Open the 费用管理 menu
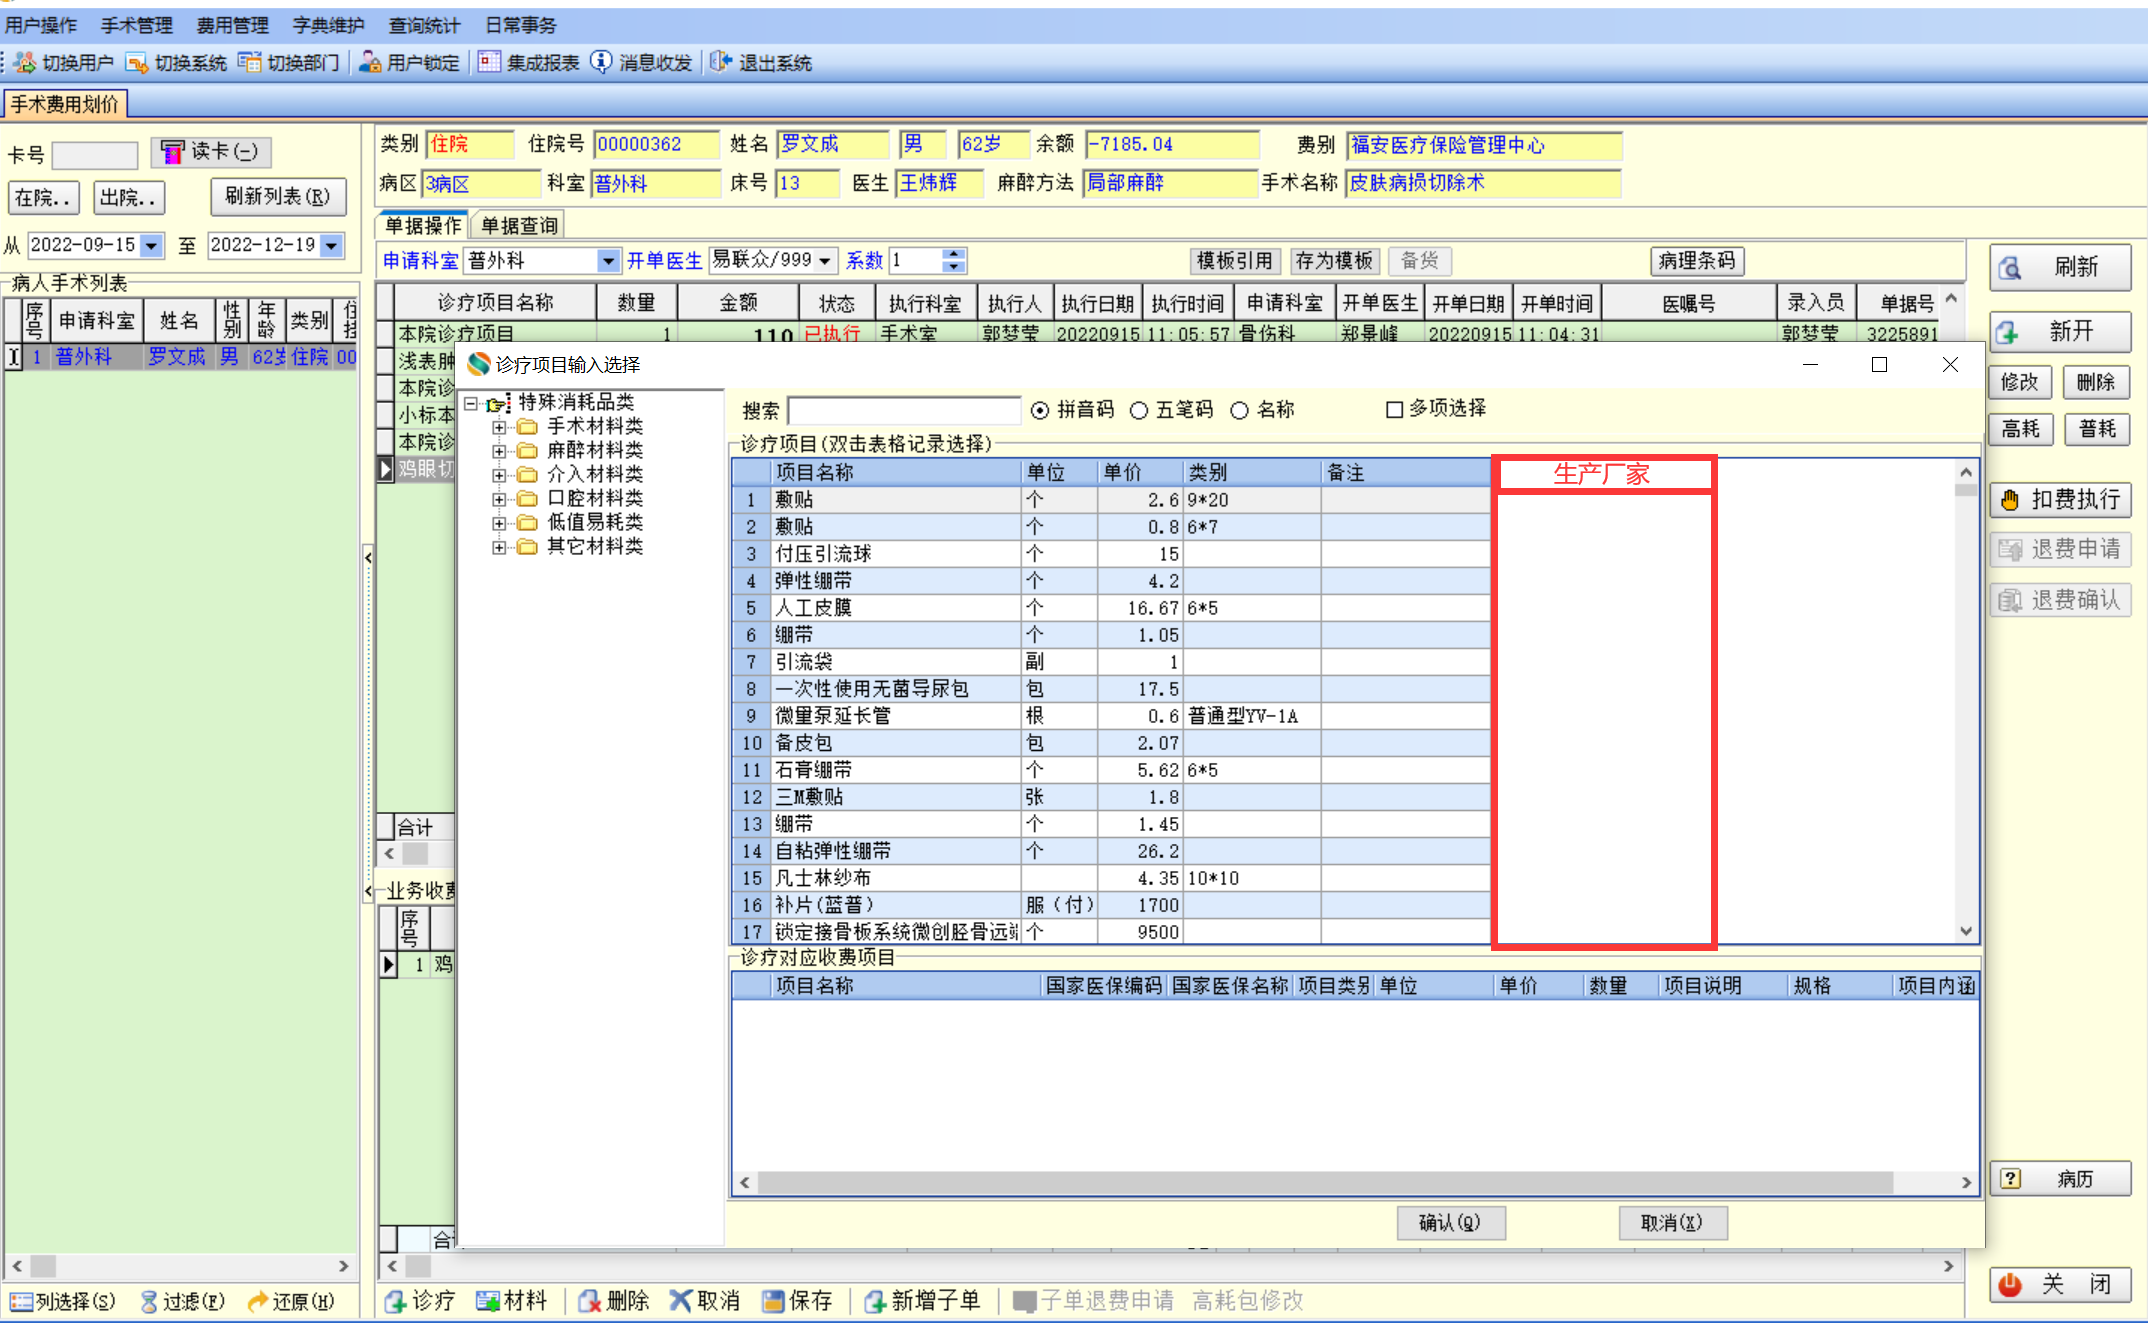The image size is (2148, 1323). (232, 25)
